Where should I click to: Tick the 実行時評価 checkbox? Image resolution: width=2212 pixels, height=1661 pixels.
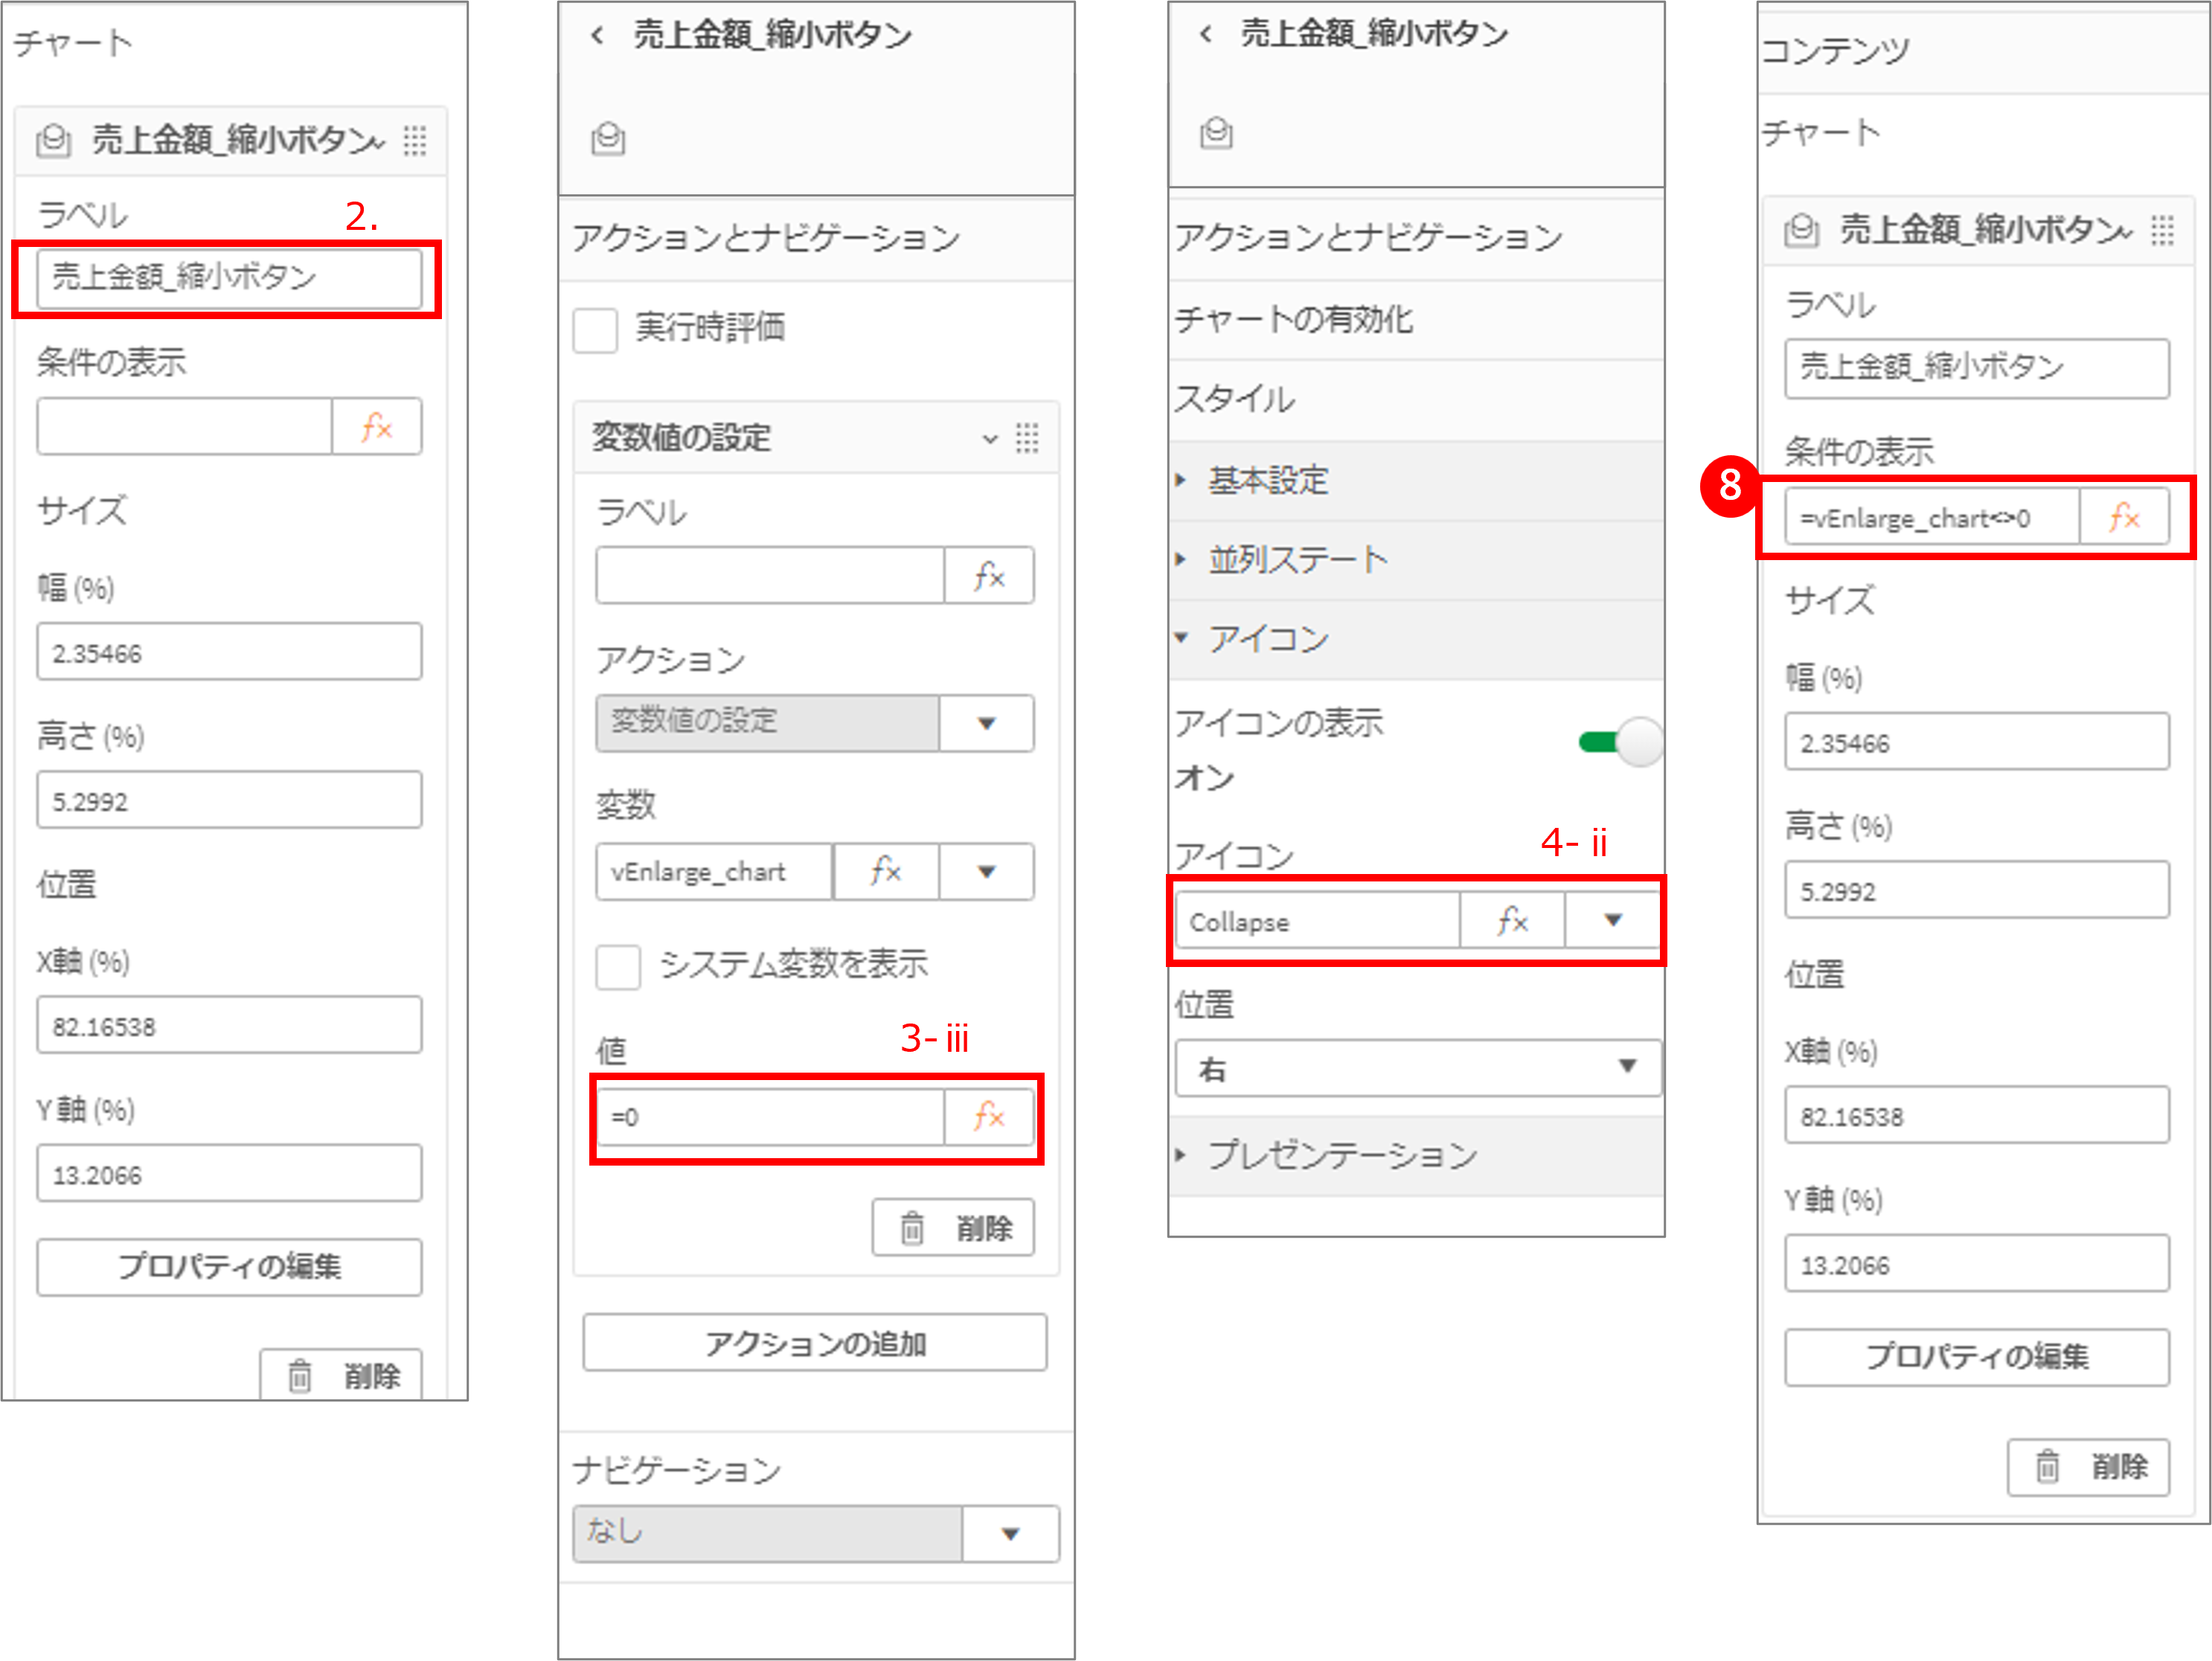pos(595,330)
